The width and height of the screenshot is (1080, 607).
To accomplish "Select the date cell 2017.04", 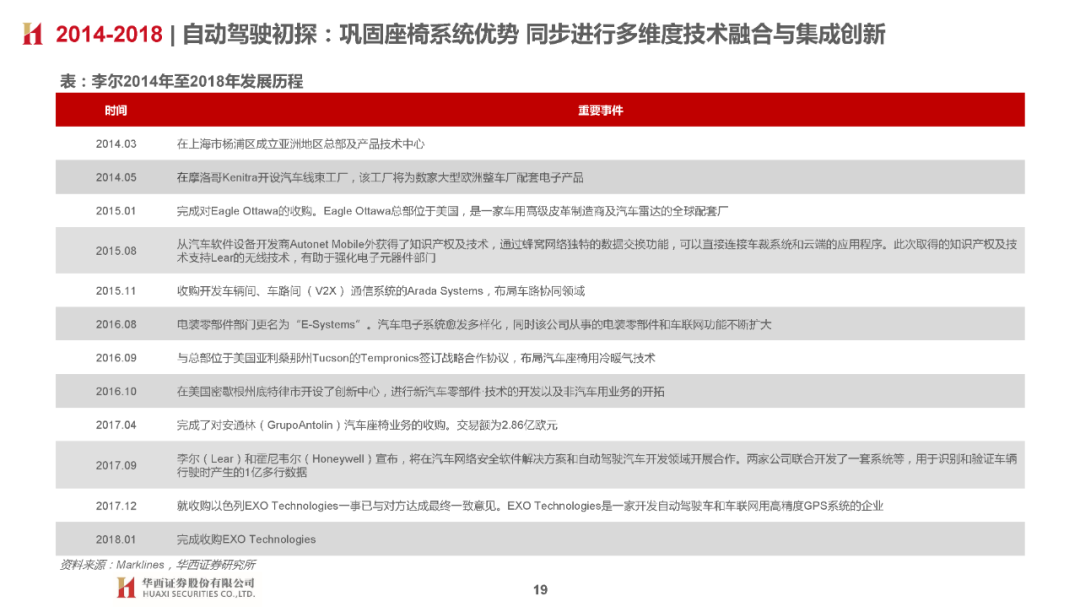I will [116, 425].
